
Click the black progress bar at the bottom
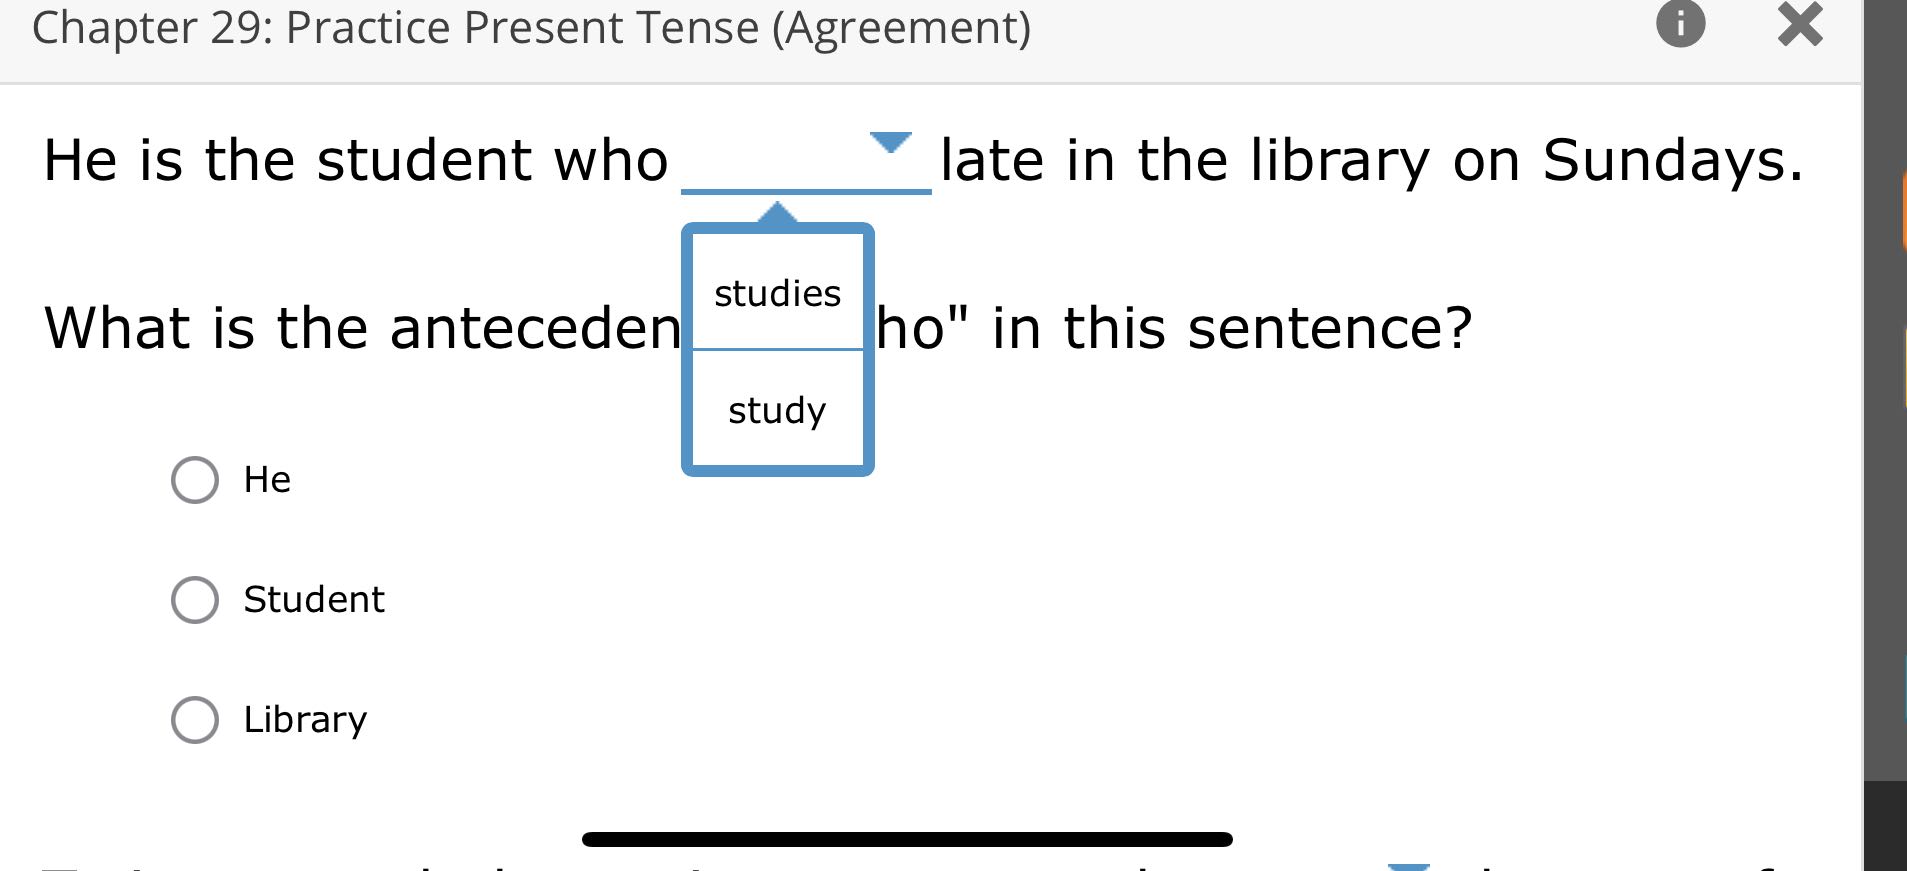[908, 840]
